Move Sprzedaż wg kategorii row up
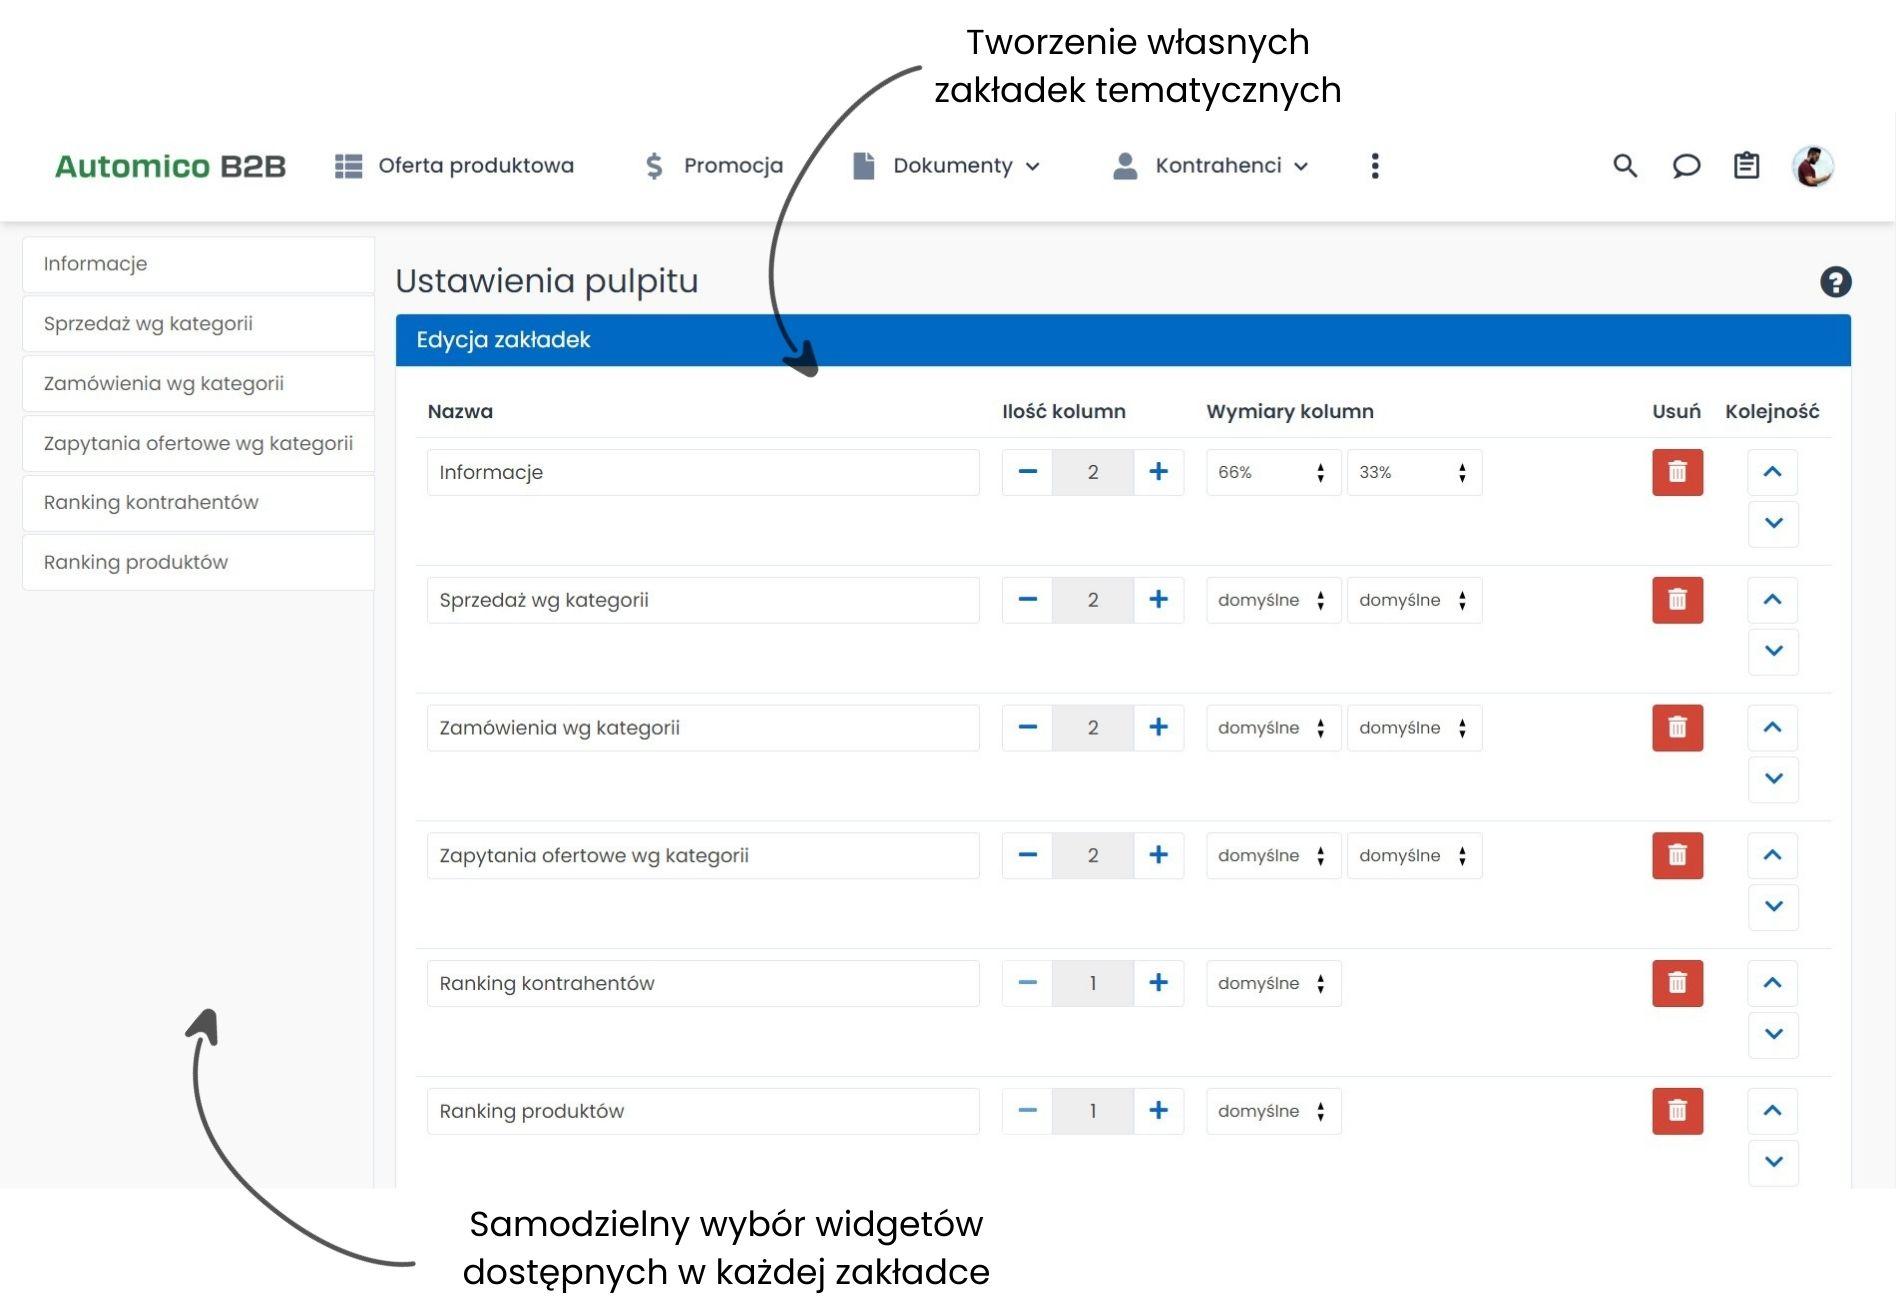This screenshot has height=1300, width=1896. pos(1772,600)
